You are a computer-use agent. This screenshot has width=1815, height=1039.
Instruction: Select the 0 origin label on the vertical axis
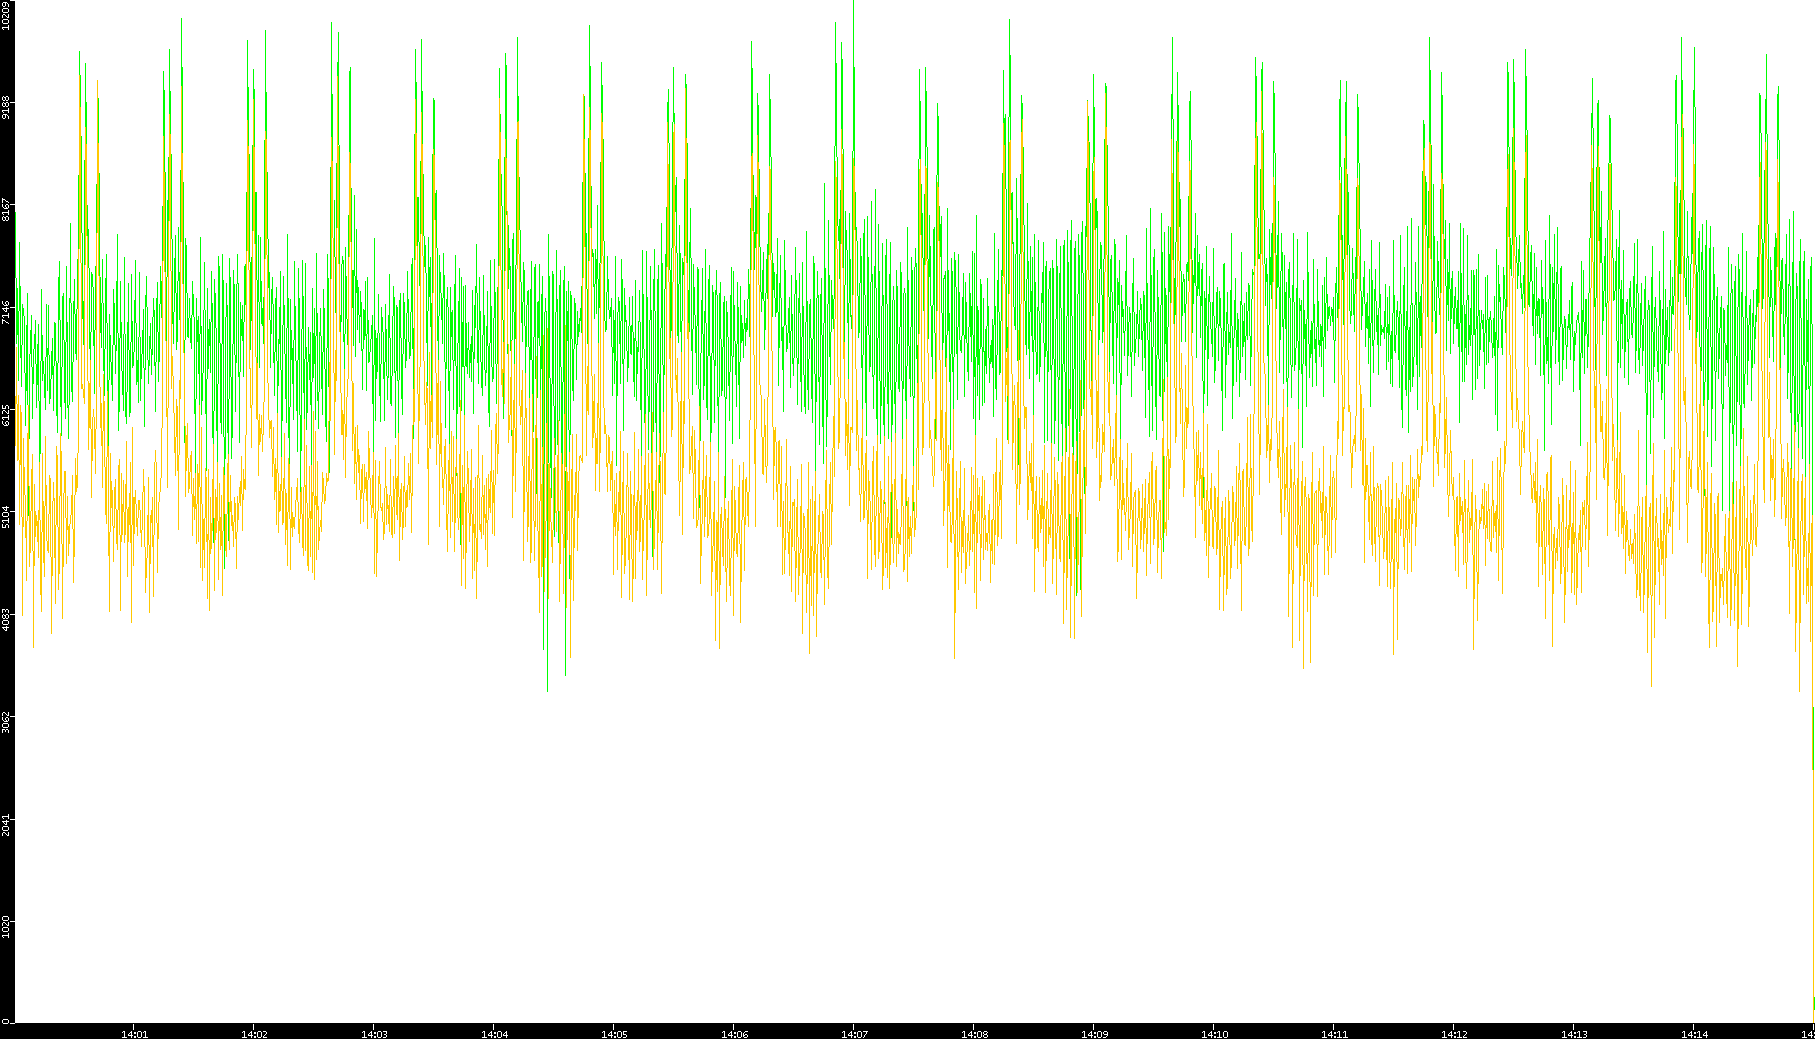pyautogui.click(x=6, y=1020)
